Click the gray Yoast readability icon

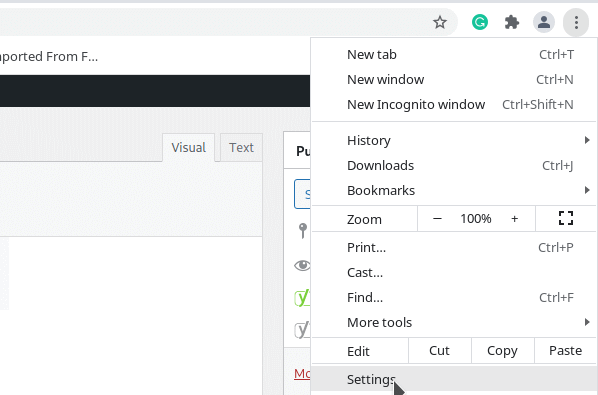coord(302,330)
